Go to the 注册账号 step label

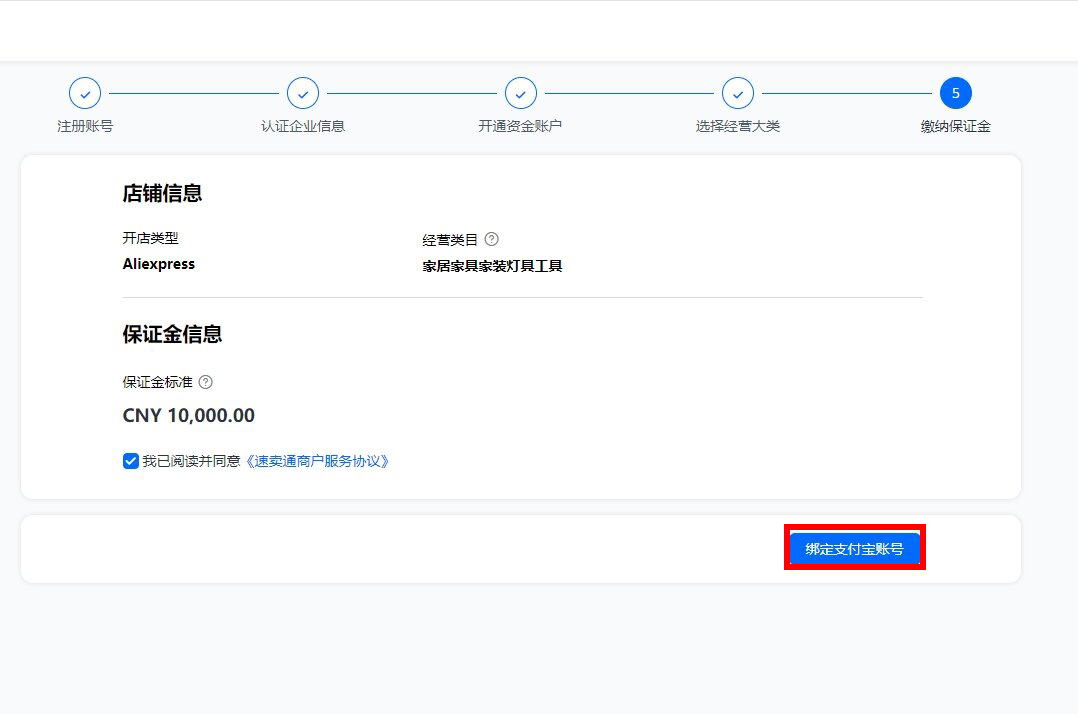pyautogui.click(x=85, y=126)
